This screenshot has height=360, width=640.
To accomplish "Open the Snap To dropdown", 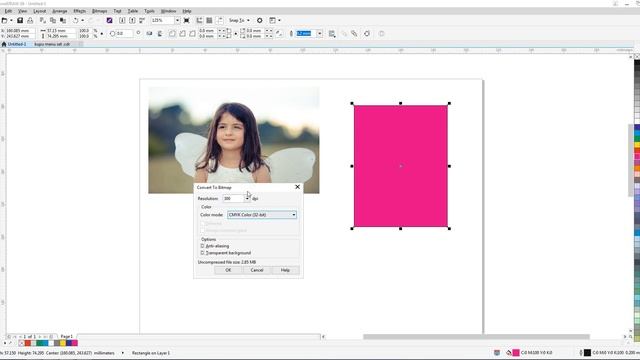I will pos(239,20).
